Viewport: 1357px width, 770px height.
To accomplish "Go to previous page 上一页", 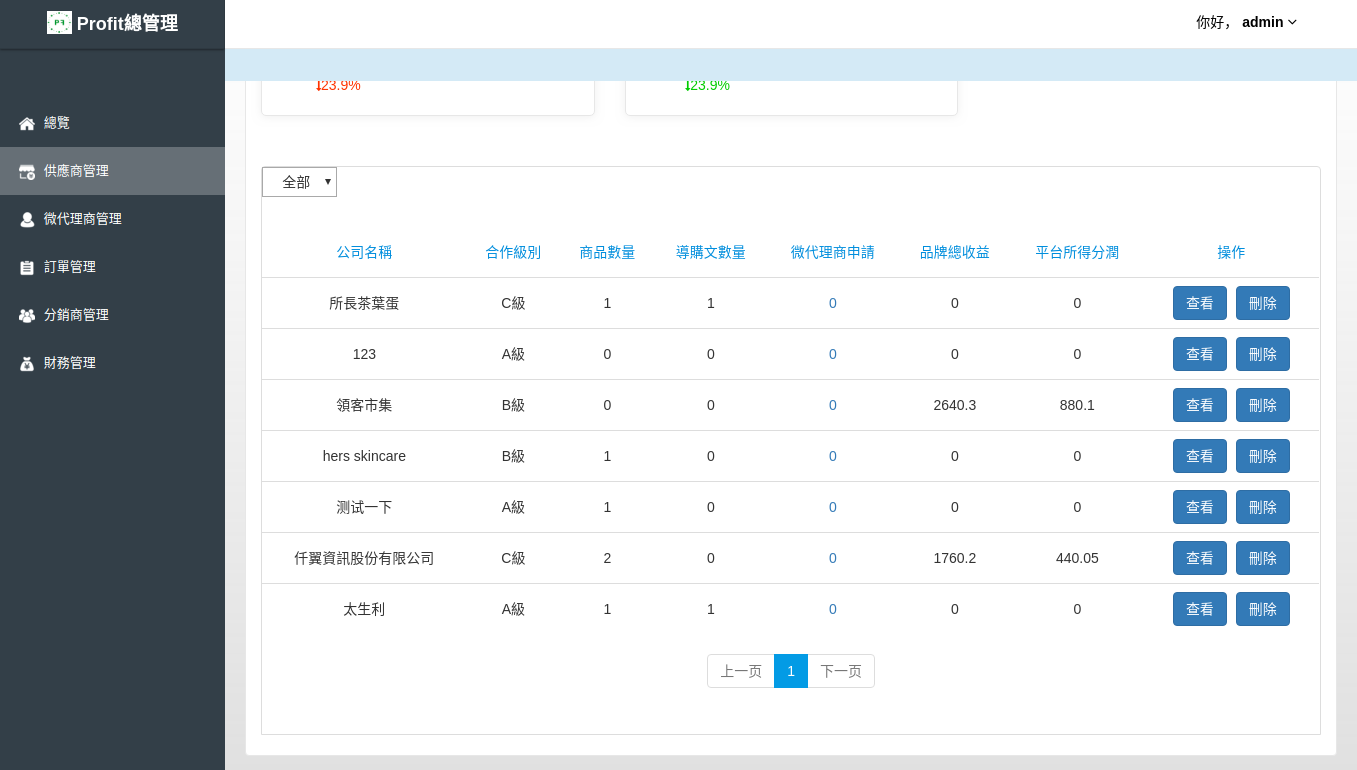I will 741,671.
